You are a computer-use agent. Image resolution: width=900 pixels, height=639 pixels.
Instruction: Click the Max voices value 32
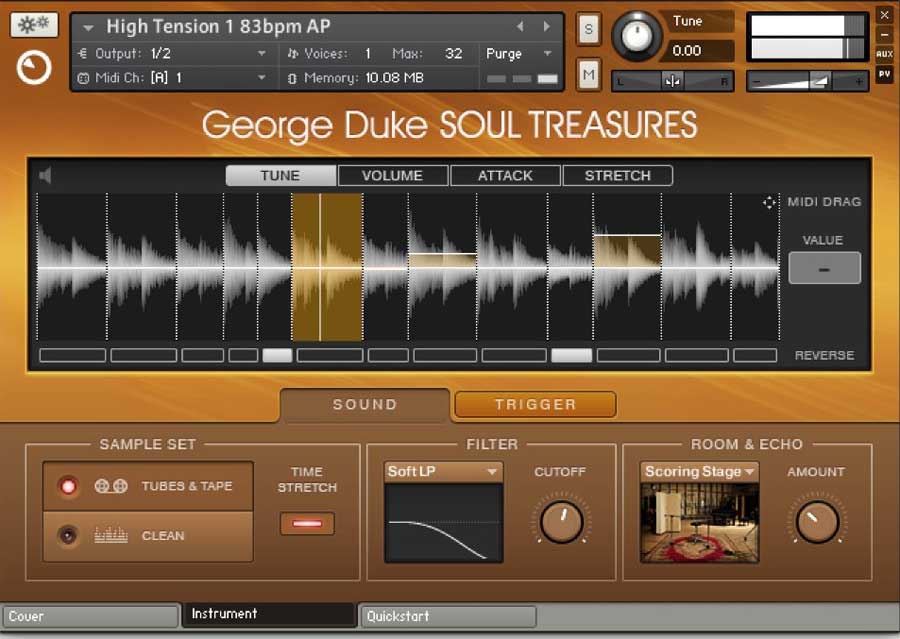click(x=453, y=53)
